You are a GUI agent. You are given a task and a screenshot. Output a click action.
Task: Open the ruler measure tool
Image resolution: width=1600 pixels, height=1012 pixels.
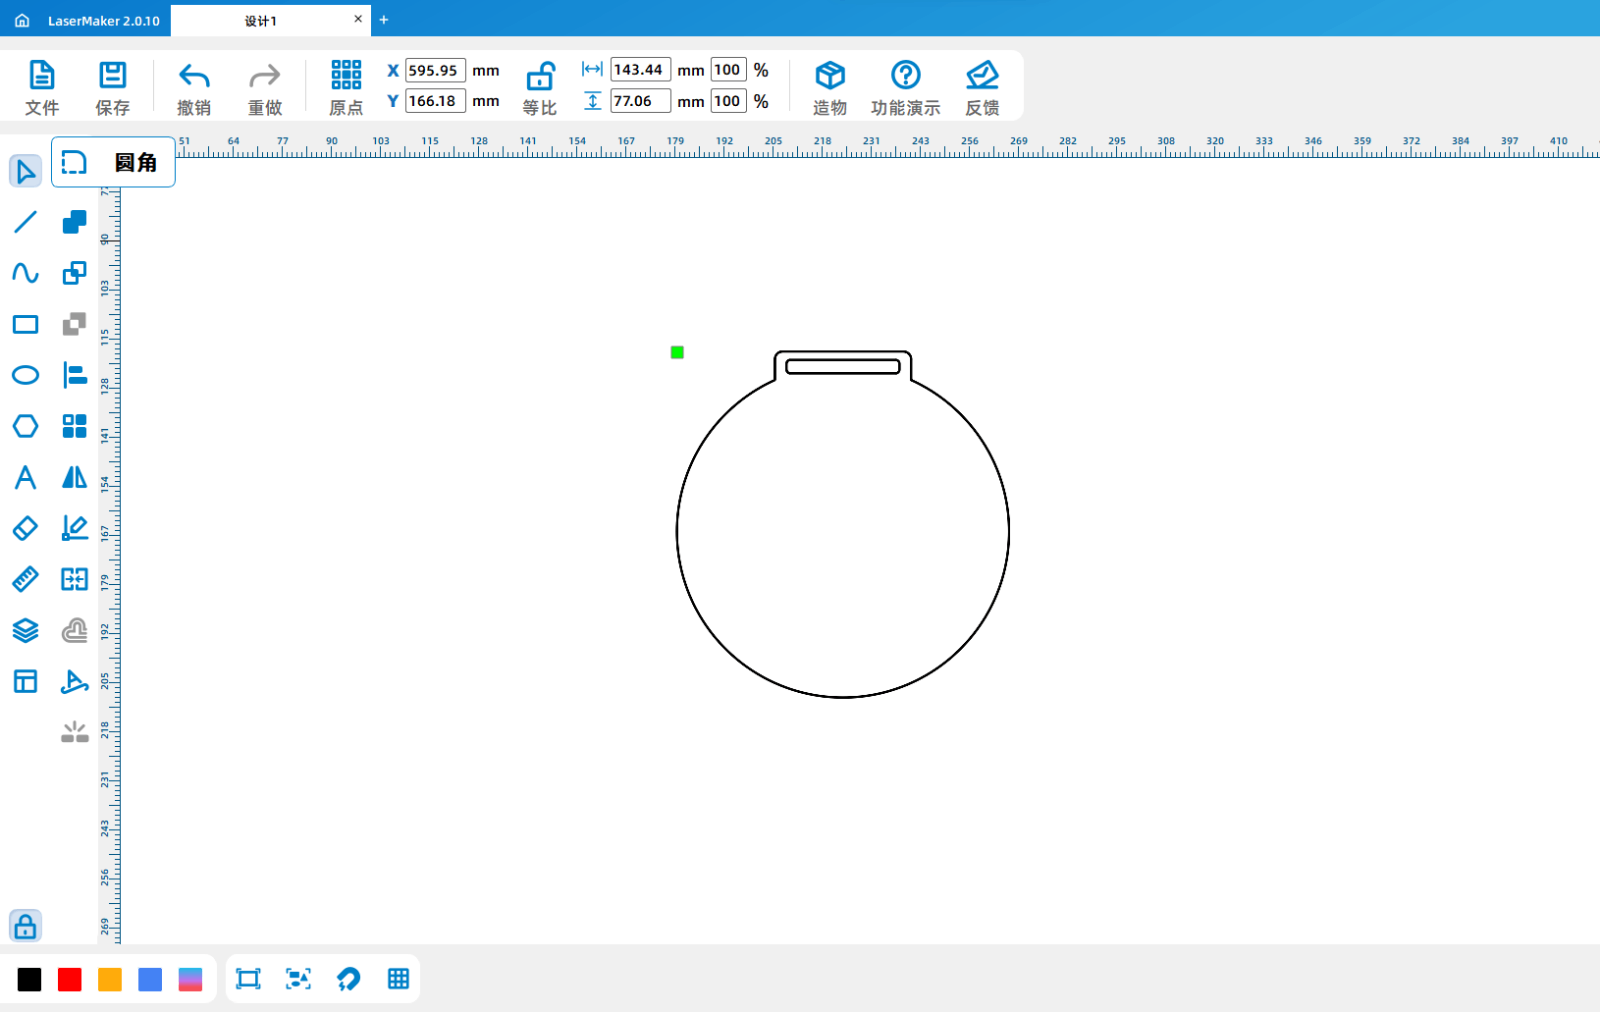click(25, 579)
